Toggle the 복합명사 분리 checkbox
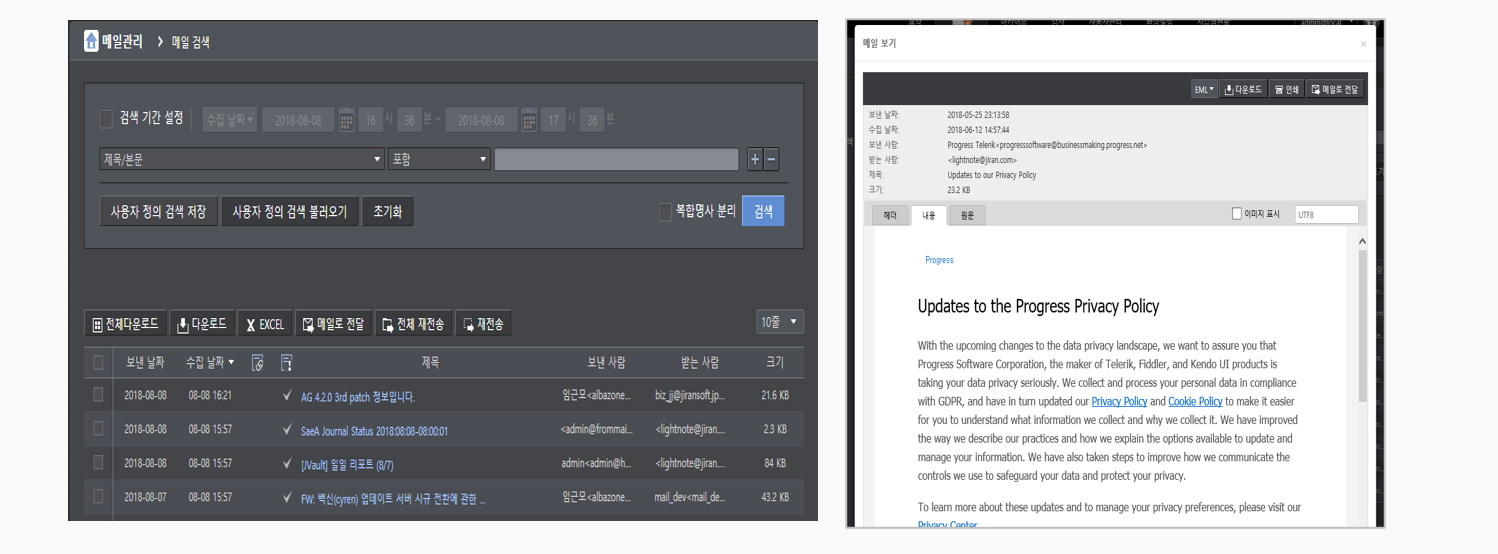1498x554 pixels. coord(665,211)
